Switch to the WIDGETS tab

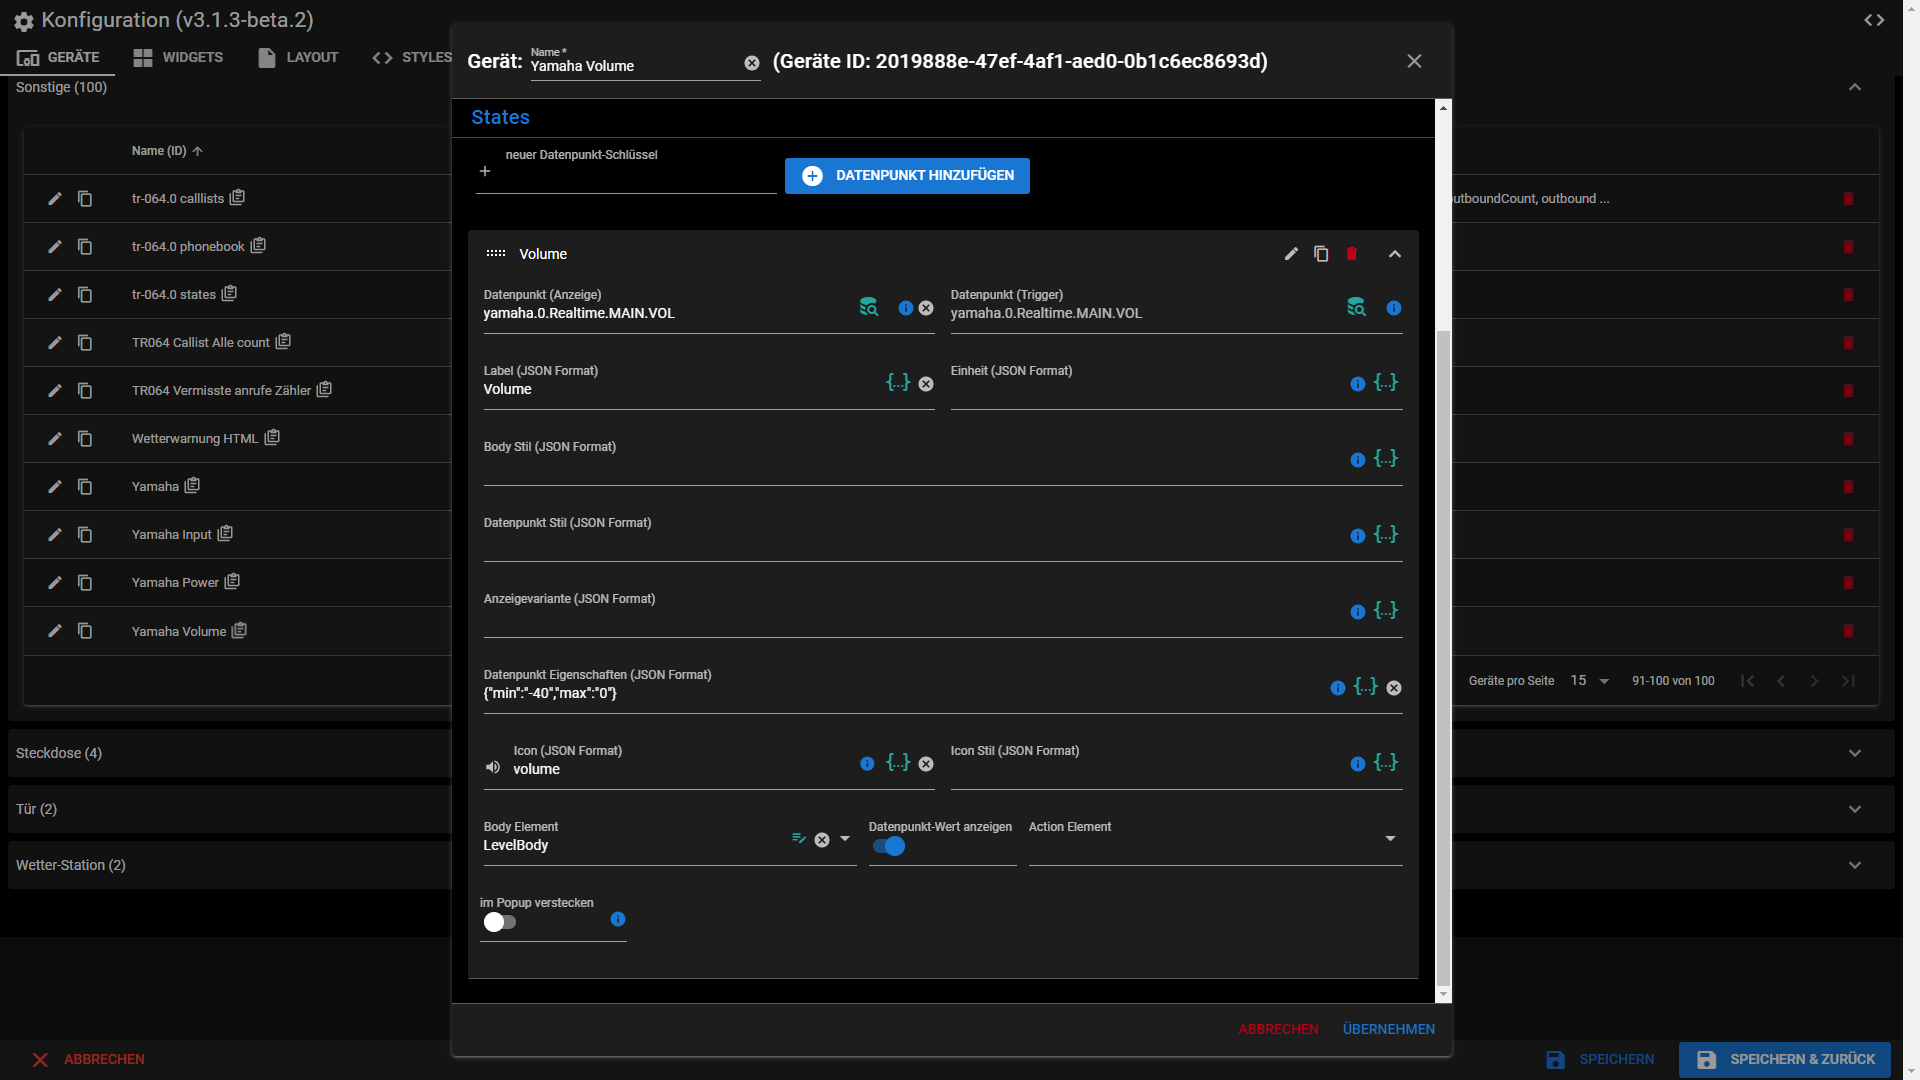coord(178,57)
